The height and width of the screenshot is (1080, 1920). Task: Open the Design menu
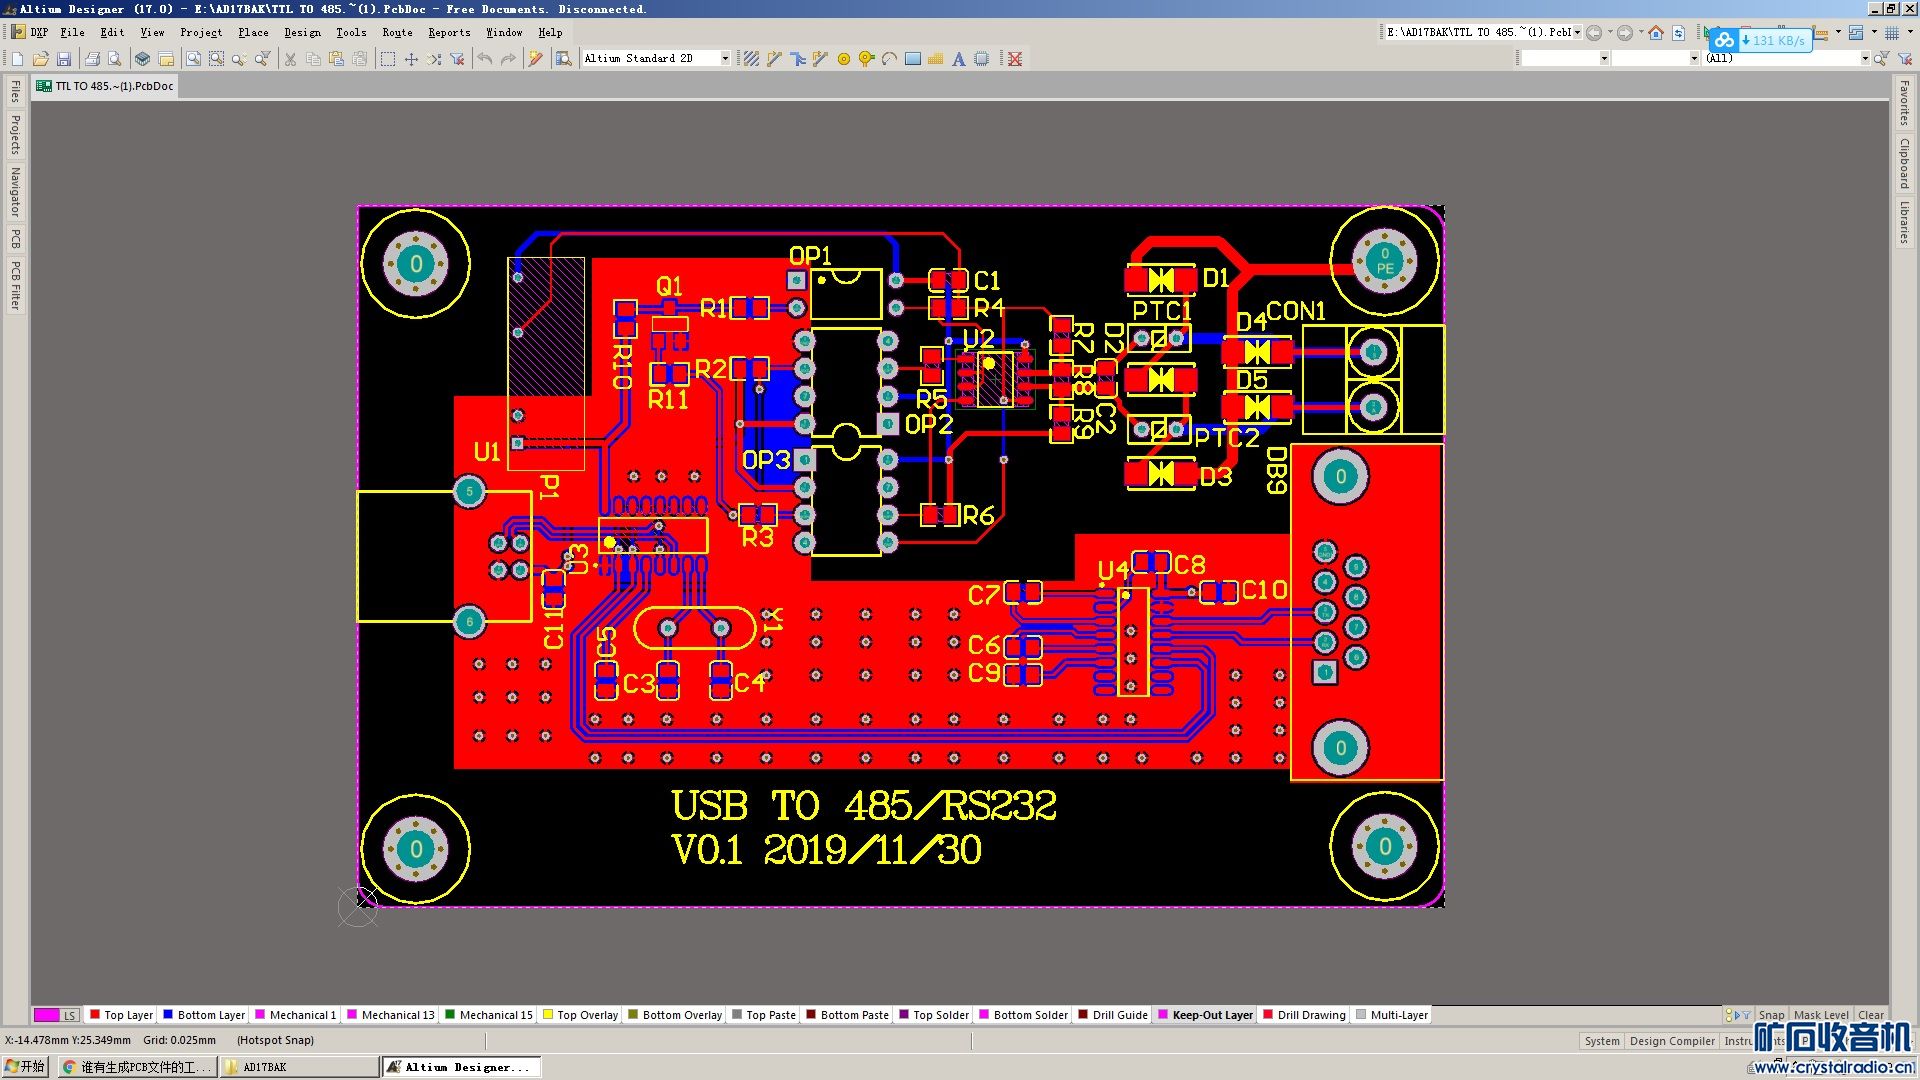pos(302,33)
